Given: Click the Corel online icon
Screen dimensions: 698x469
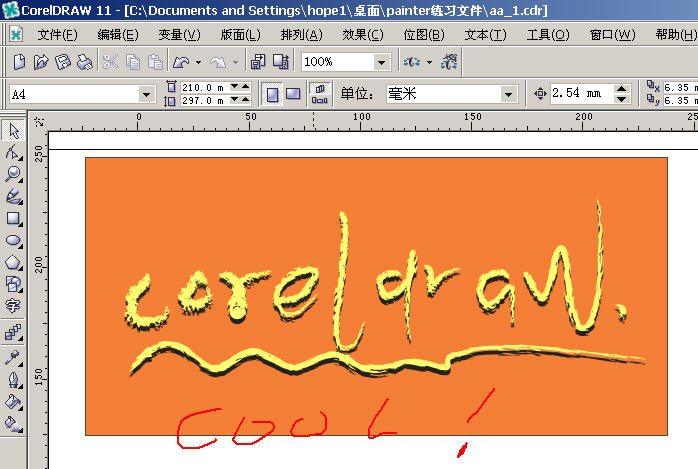Looking at the screenshot, I should (450, 62).
